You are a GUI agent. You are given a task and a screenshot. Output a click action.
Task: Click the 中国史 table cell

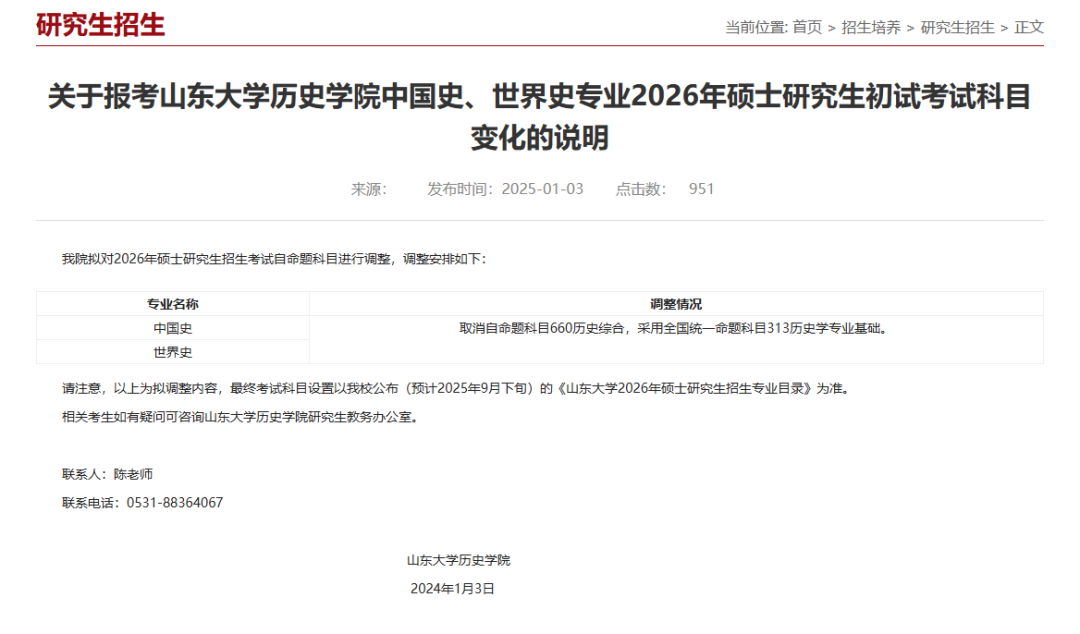tap(173, 328)
